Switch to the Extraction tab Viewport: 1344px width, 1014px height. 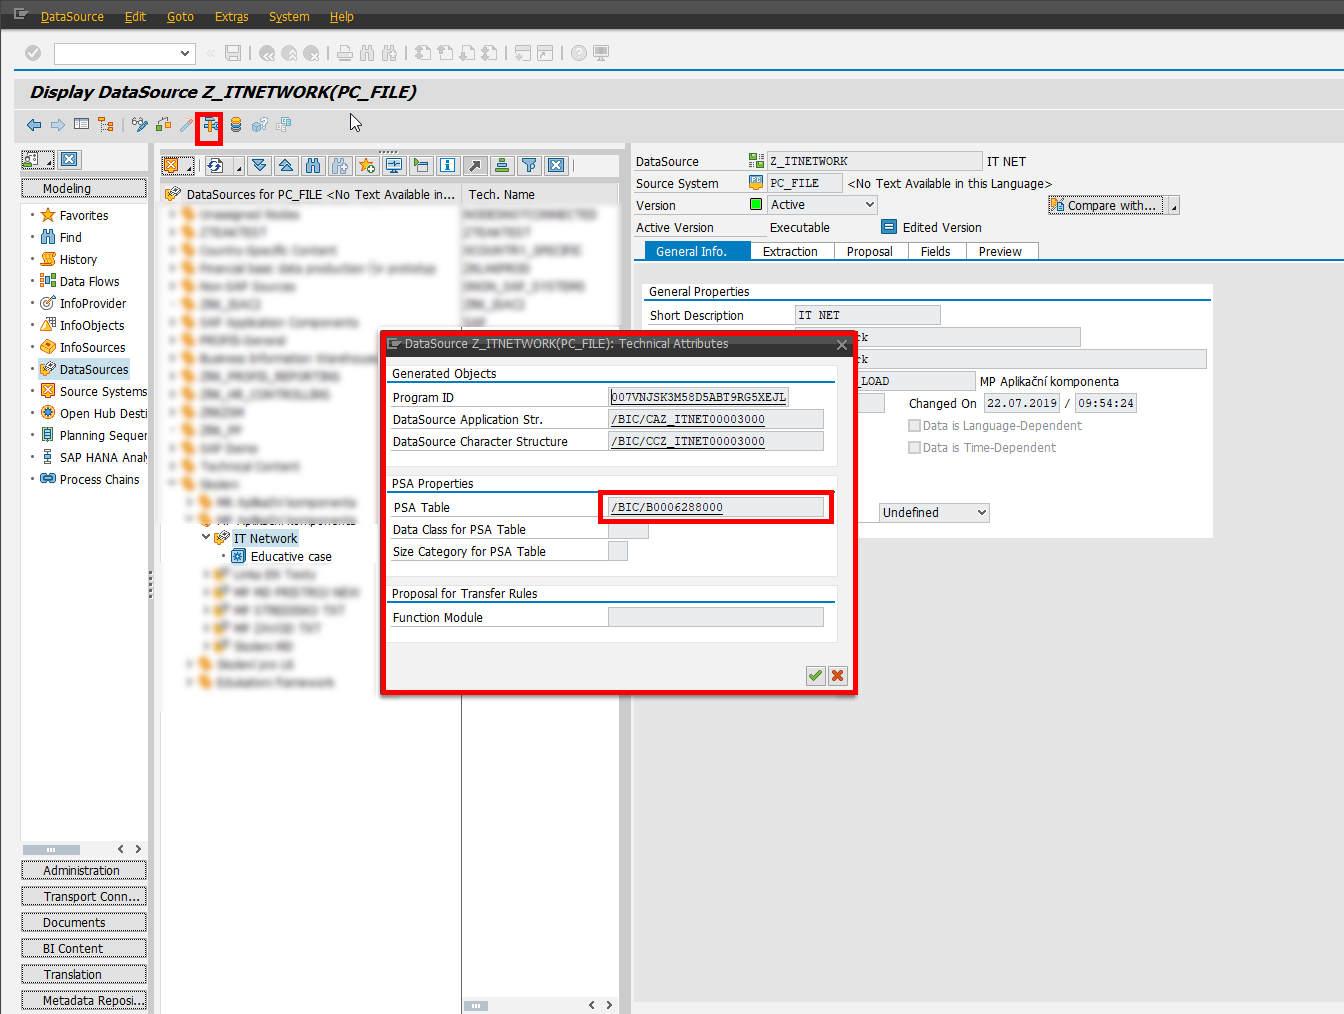pyautogui.click(x=791, y=251)
